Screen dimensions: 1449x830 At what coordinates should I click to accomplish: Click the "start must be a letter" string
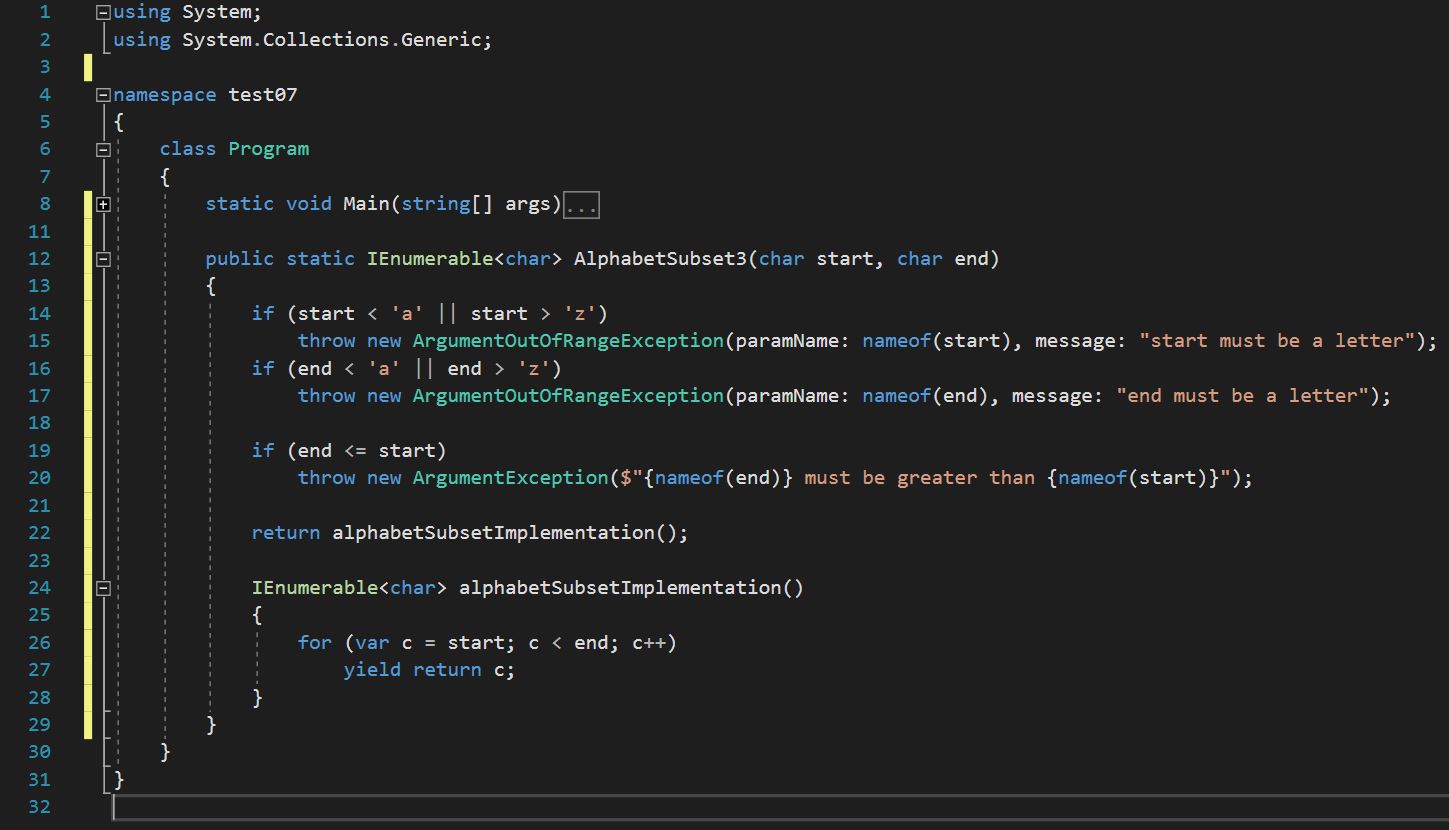tap(1277, 341)
